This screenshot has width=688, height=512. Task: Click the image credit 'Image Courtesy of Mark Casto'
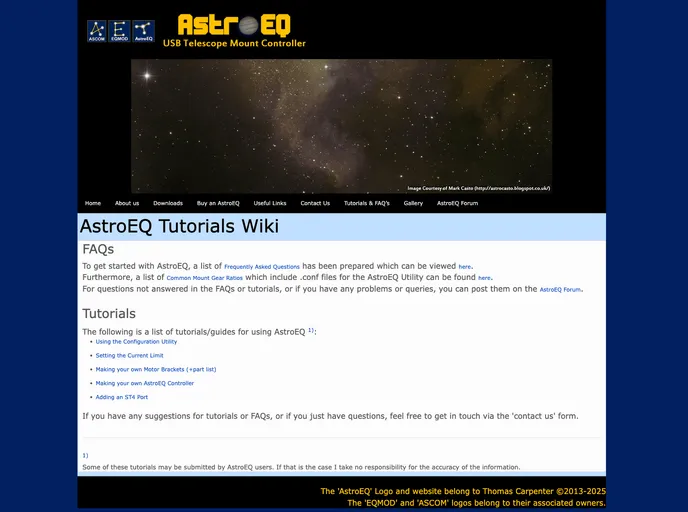coord(479,188)
